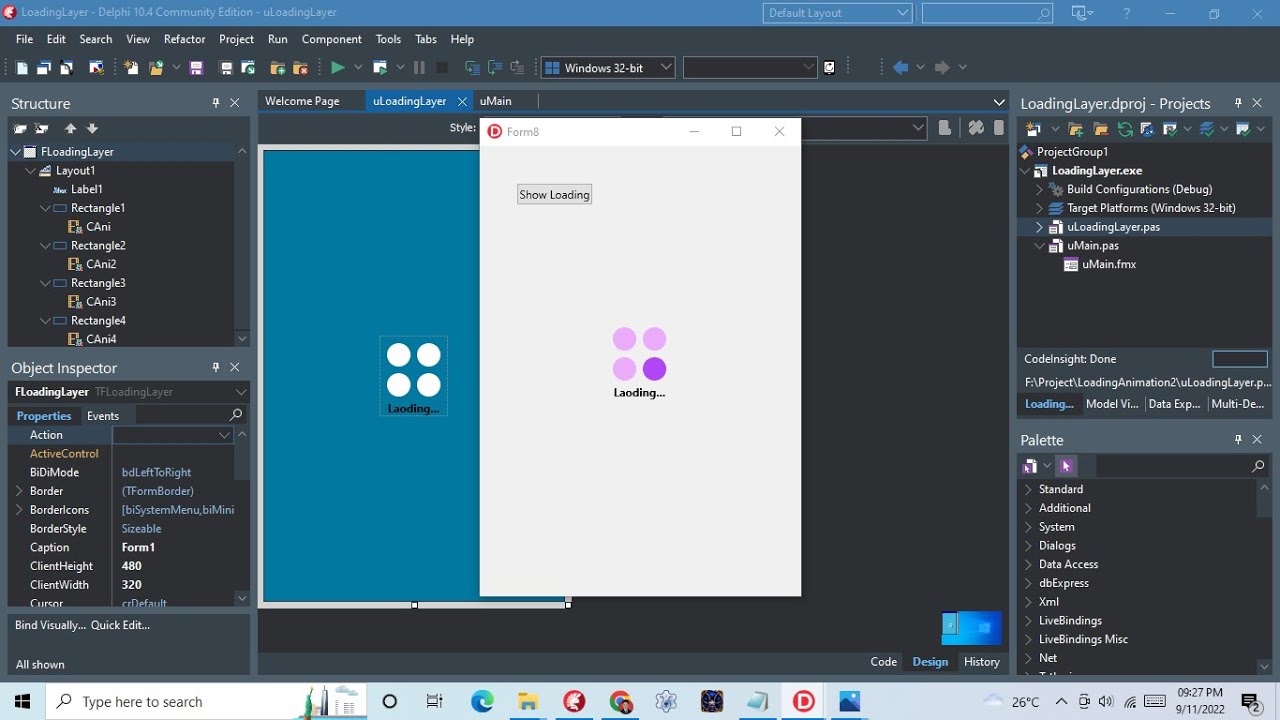
Task: Click the Pause debugger icon
Action: pyautogui.click(x=419, y=68)
